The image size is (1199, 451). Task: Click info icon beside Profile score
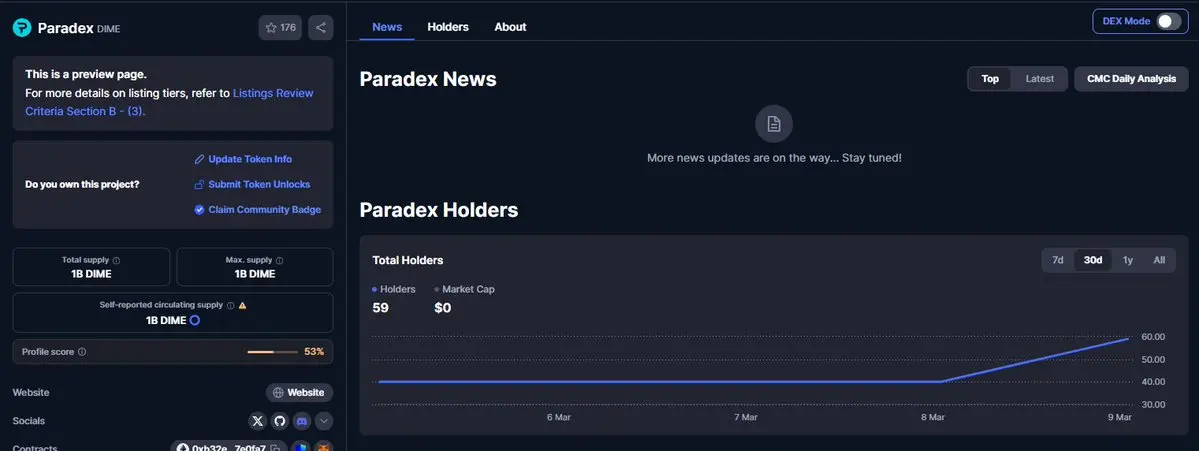pyautogui.click(x=82, y=352)
